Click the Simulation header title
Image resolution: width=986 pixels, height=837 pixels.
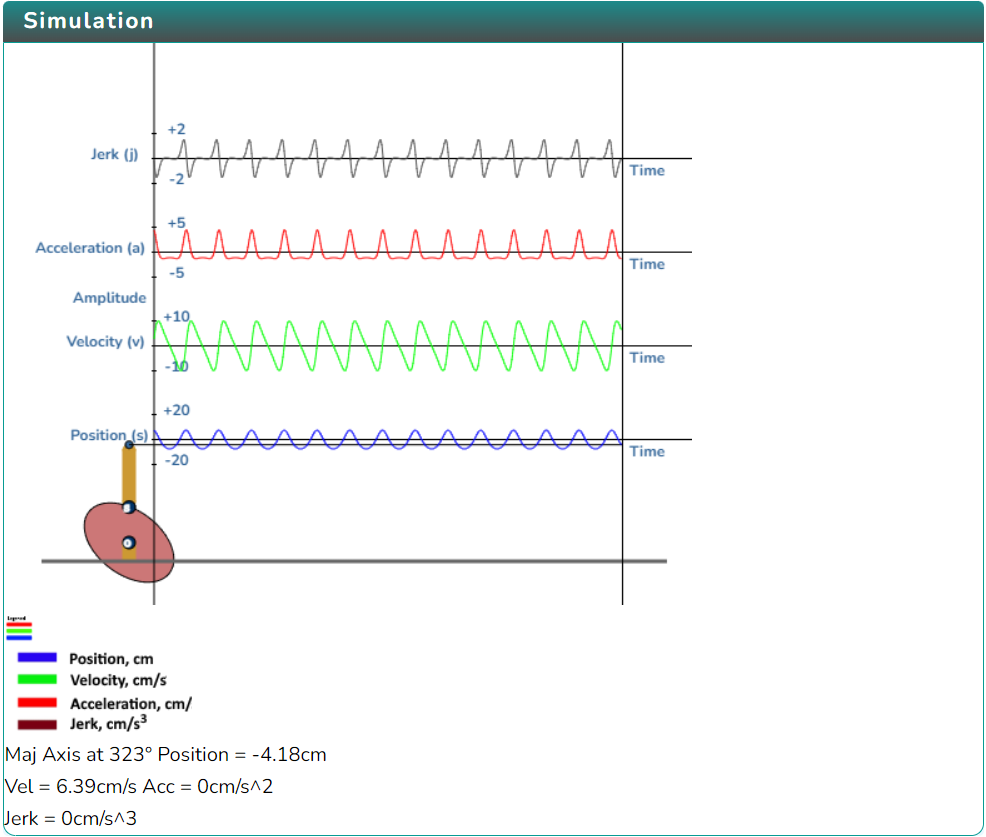click(x=89, y=21)
